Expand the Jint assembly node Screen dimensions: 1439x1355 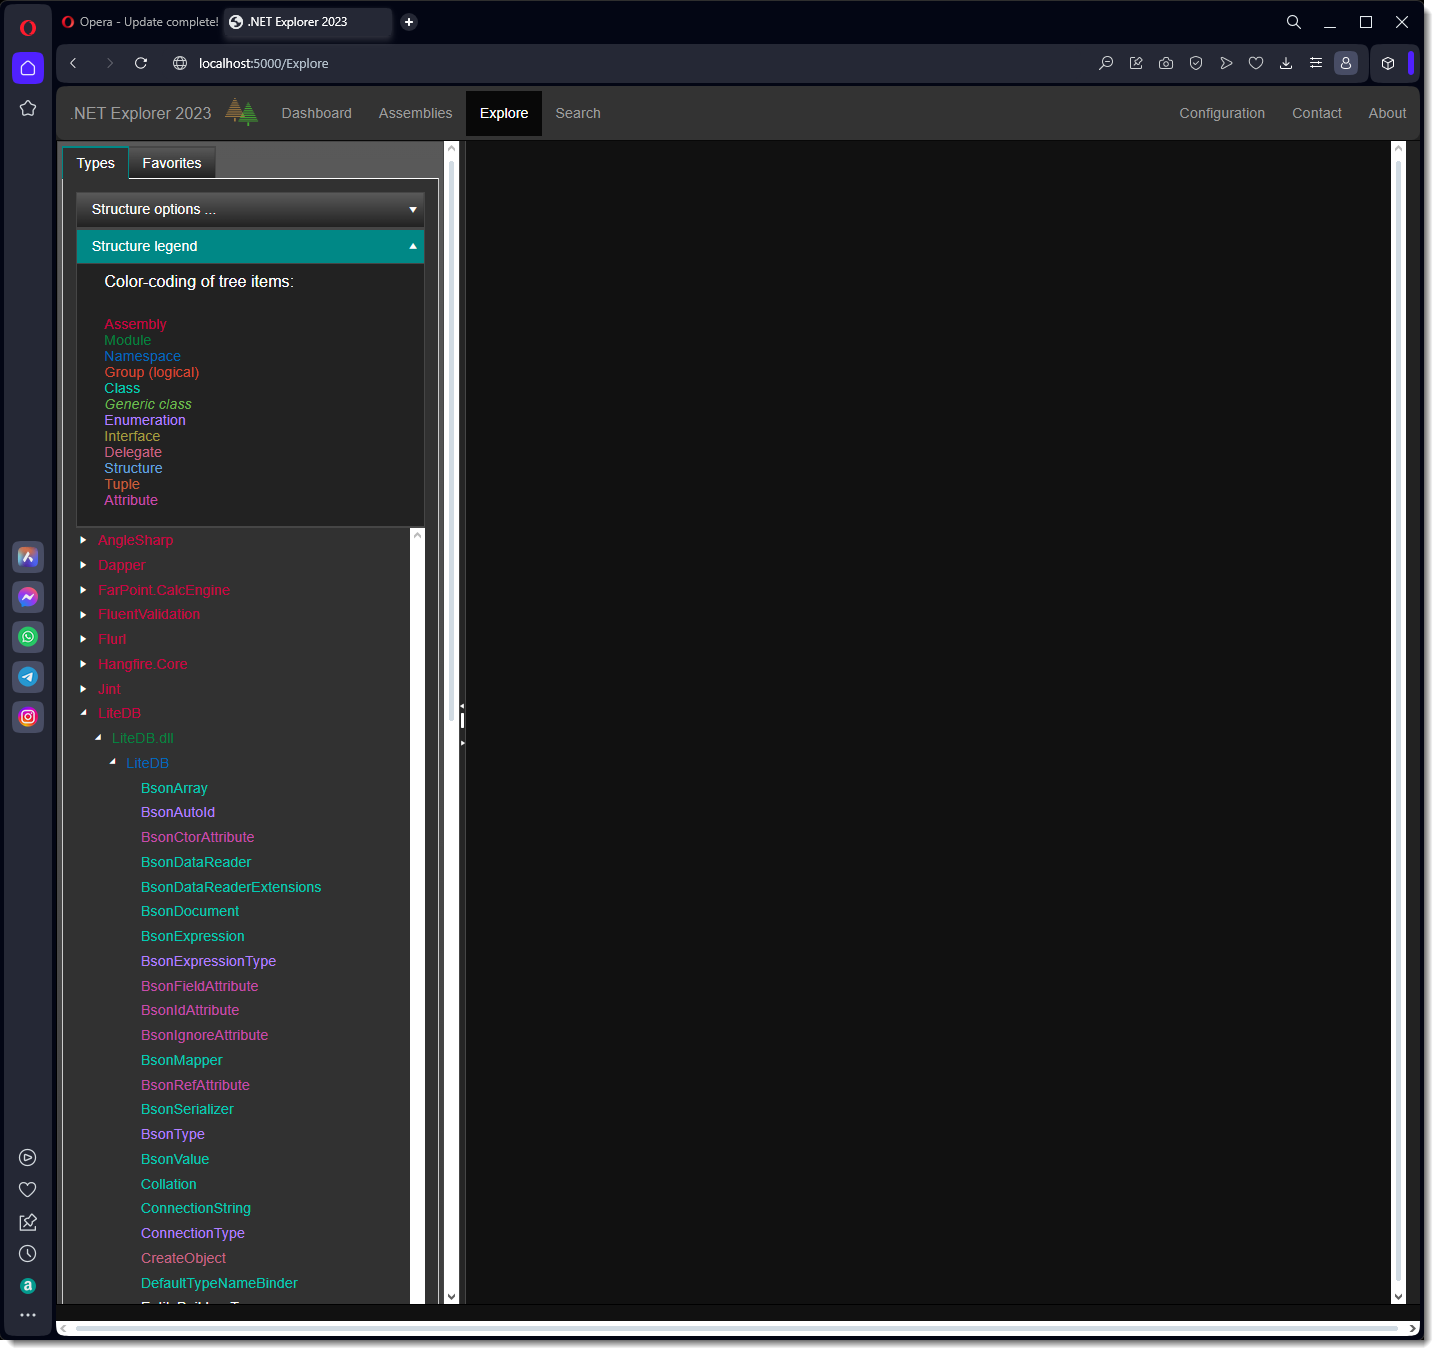83,689
